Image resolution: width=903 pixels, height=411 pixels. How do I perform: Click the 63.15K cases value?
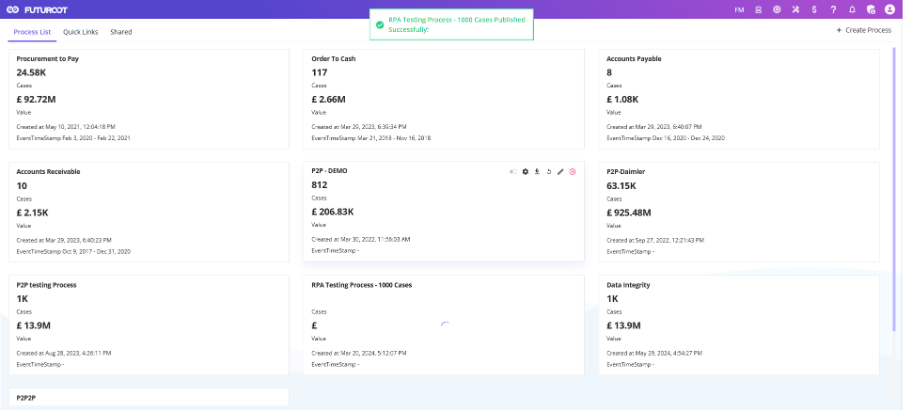click(621, 186)
